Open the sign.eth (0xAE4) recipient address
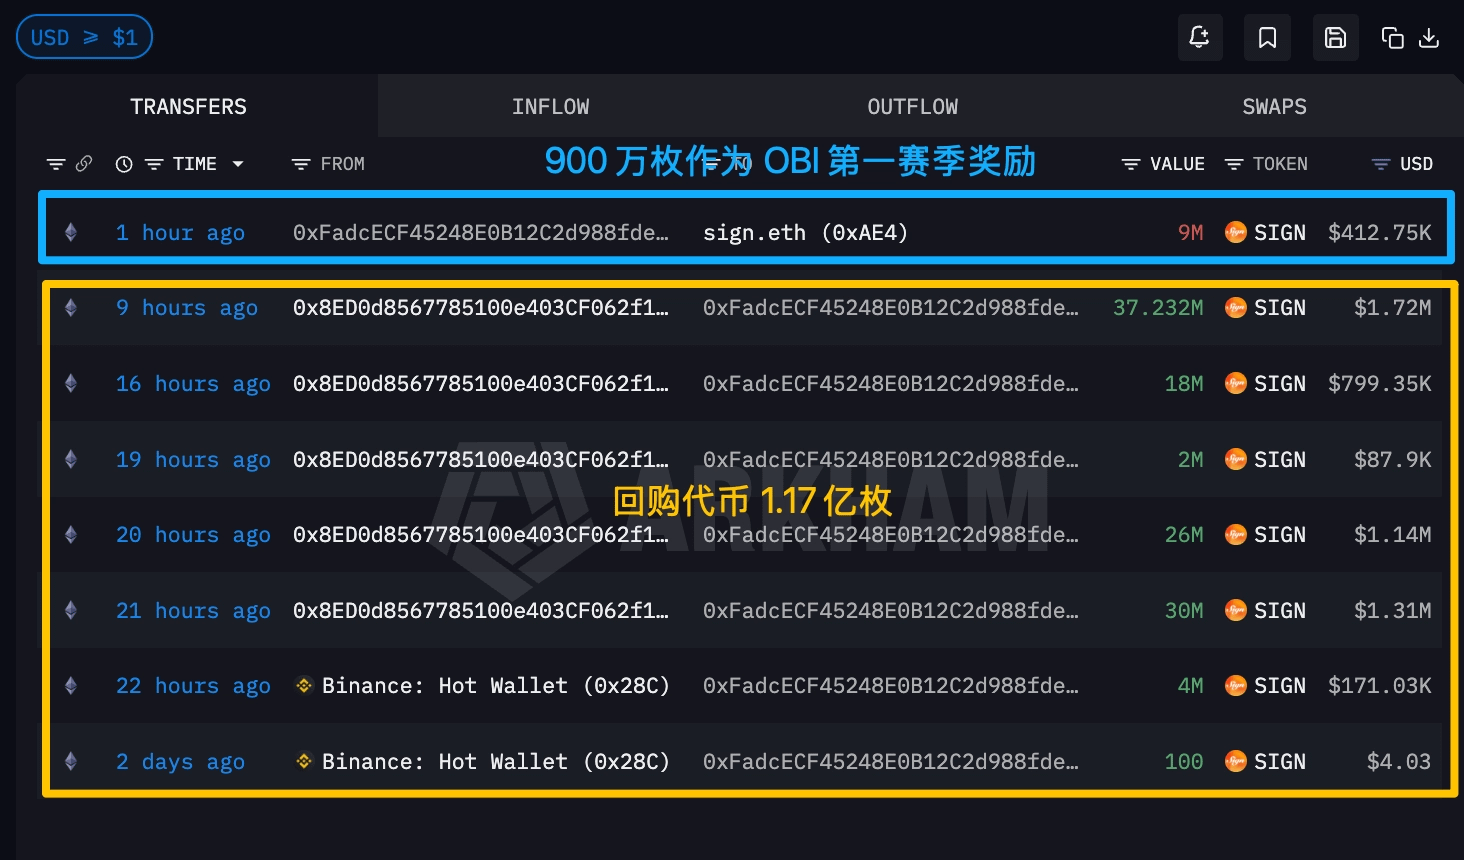This screenshot has width=1464, height=860. [805, 233]
